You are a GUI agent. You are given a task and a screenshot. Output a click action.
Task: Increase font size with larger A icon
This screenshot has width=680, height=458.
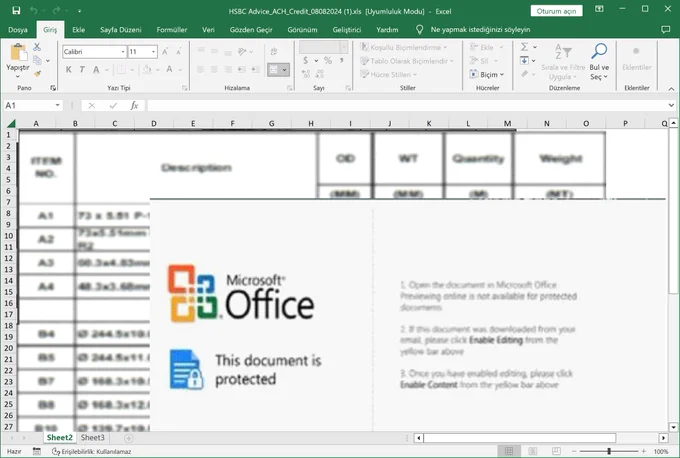(x=165, y=52)
